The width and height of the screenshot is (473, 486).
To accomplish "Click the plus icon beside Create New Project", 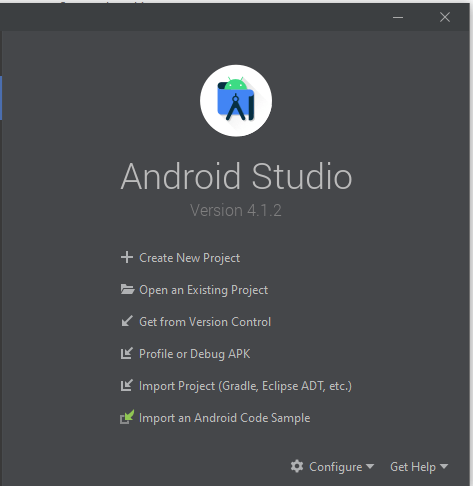I will (x=127, y=257).
